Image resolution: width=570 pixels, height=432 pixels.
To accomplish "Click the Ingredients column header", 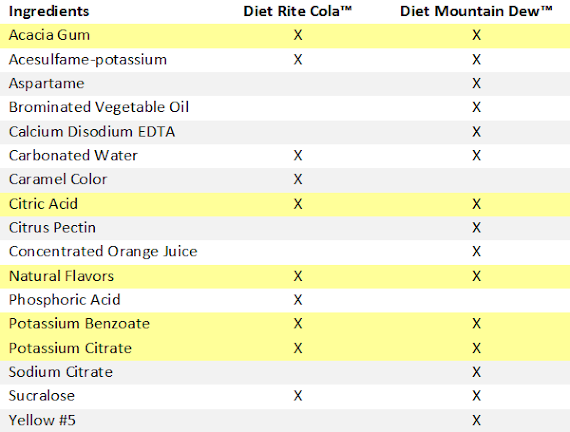I will (49, 11).
